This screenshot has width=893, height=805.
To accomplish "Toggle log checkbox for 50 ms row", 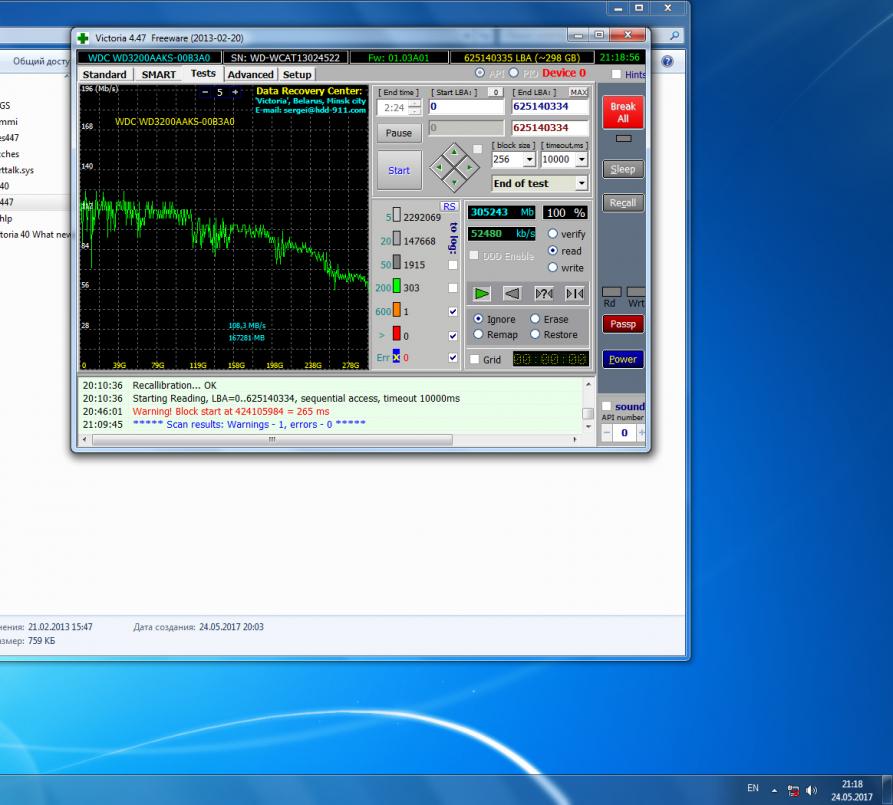I will pos(453,265).
